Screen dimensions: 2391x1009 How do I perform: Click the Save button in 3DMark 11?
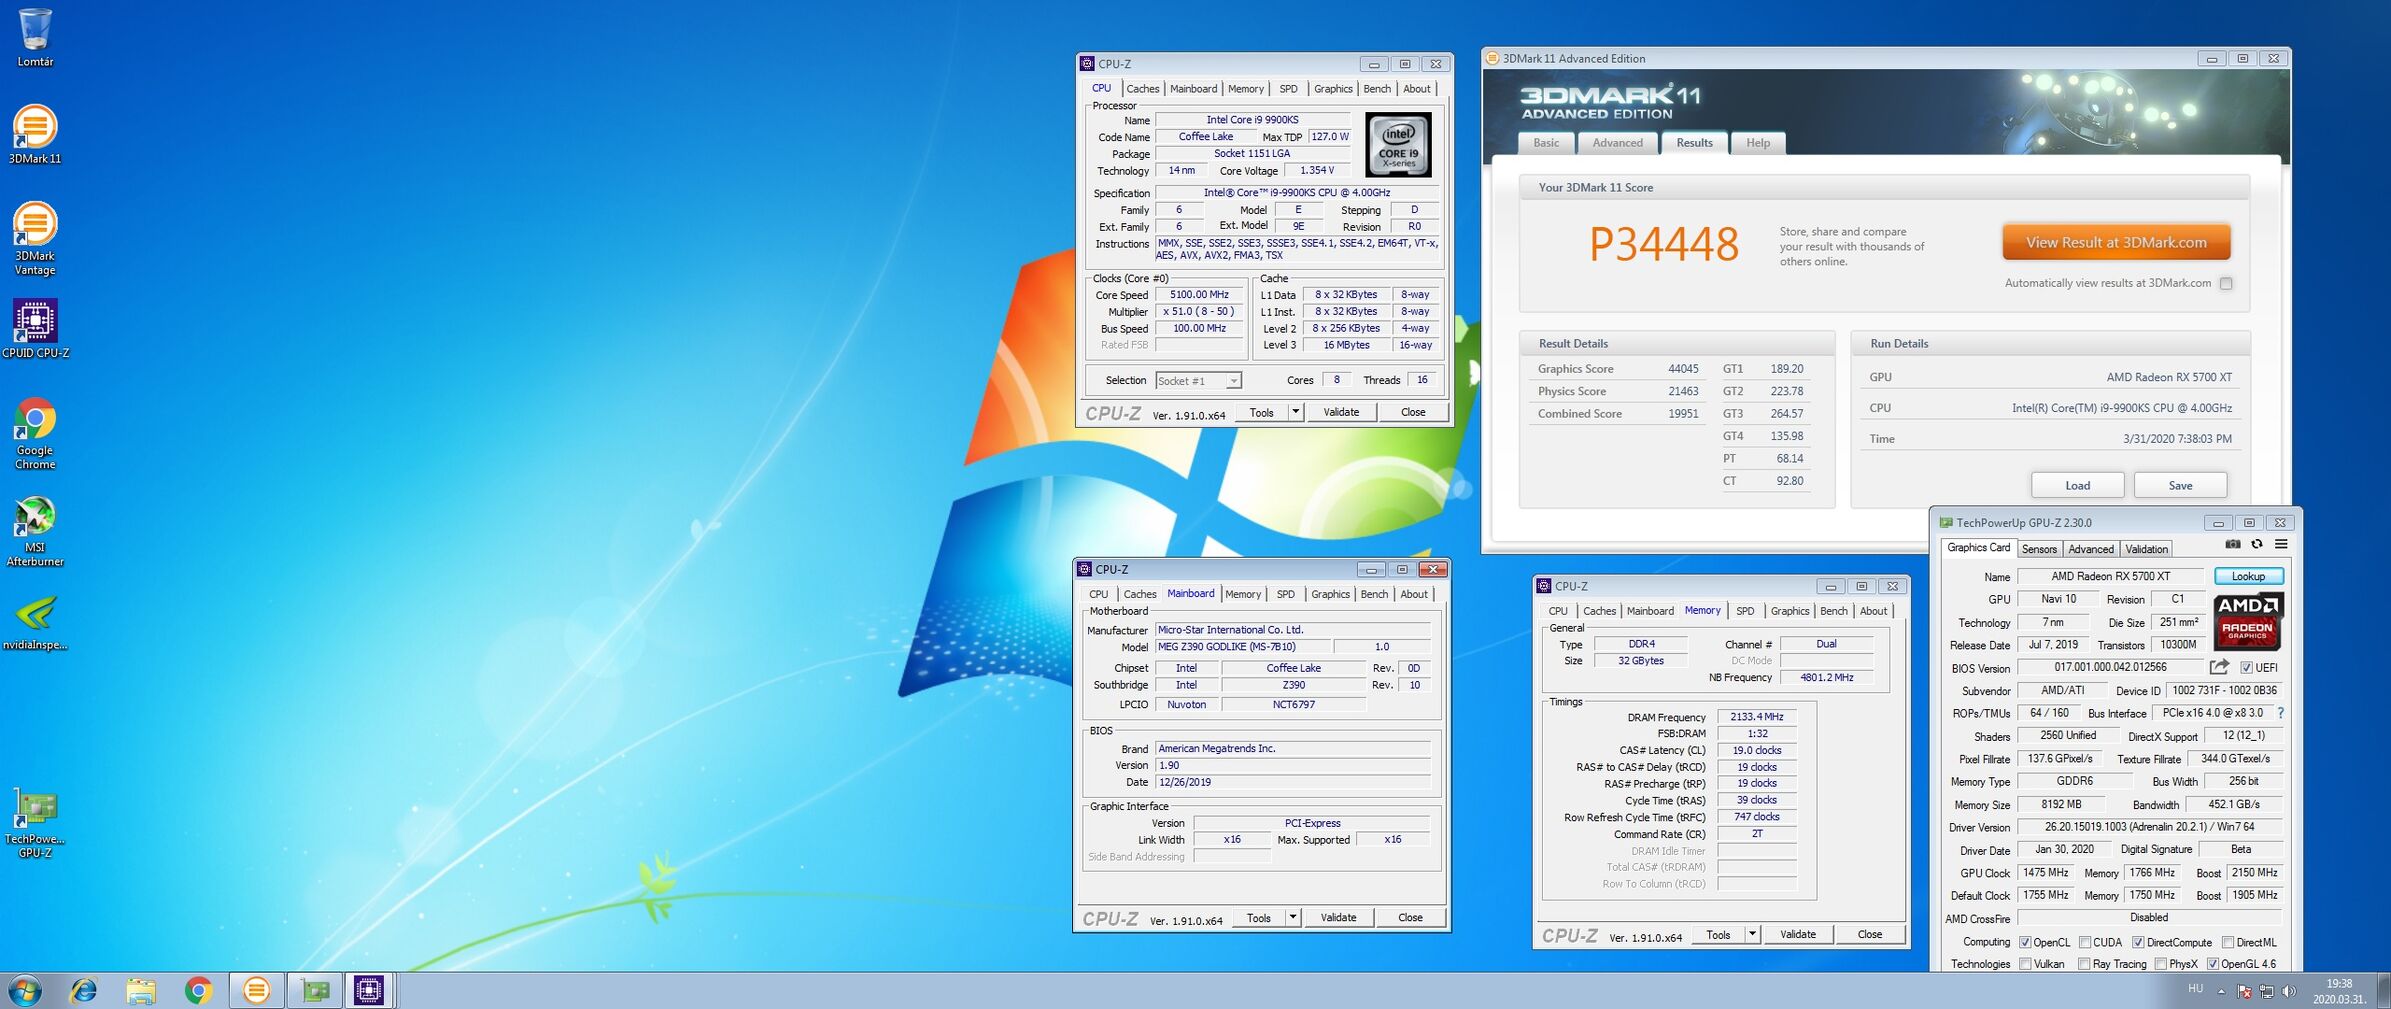tap(2180, 485)
